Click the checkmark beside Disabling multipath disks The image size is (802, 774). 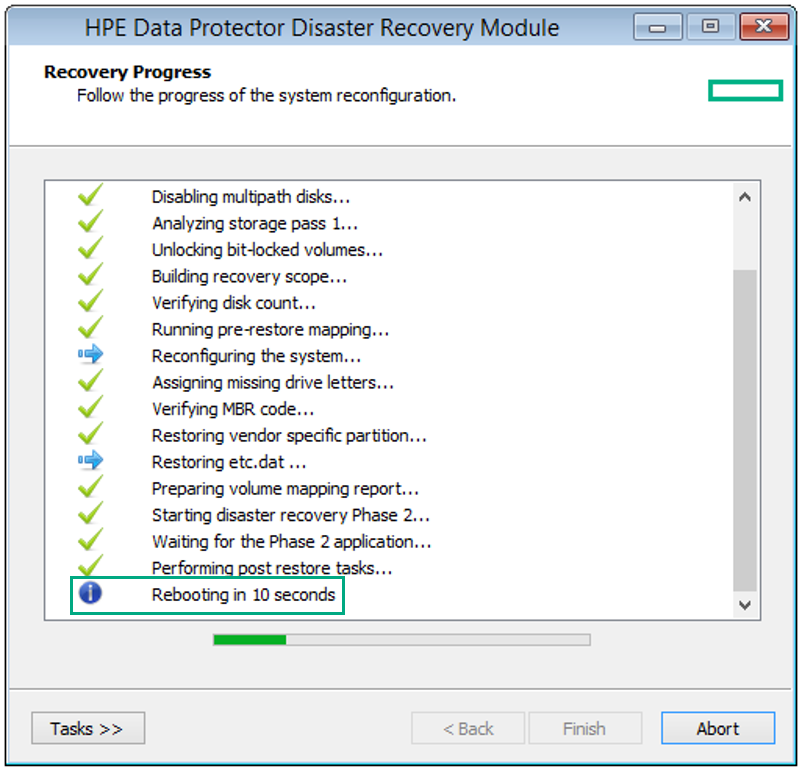(x=91, y=195)
